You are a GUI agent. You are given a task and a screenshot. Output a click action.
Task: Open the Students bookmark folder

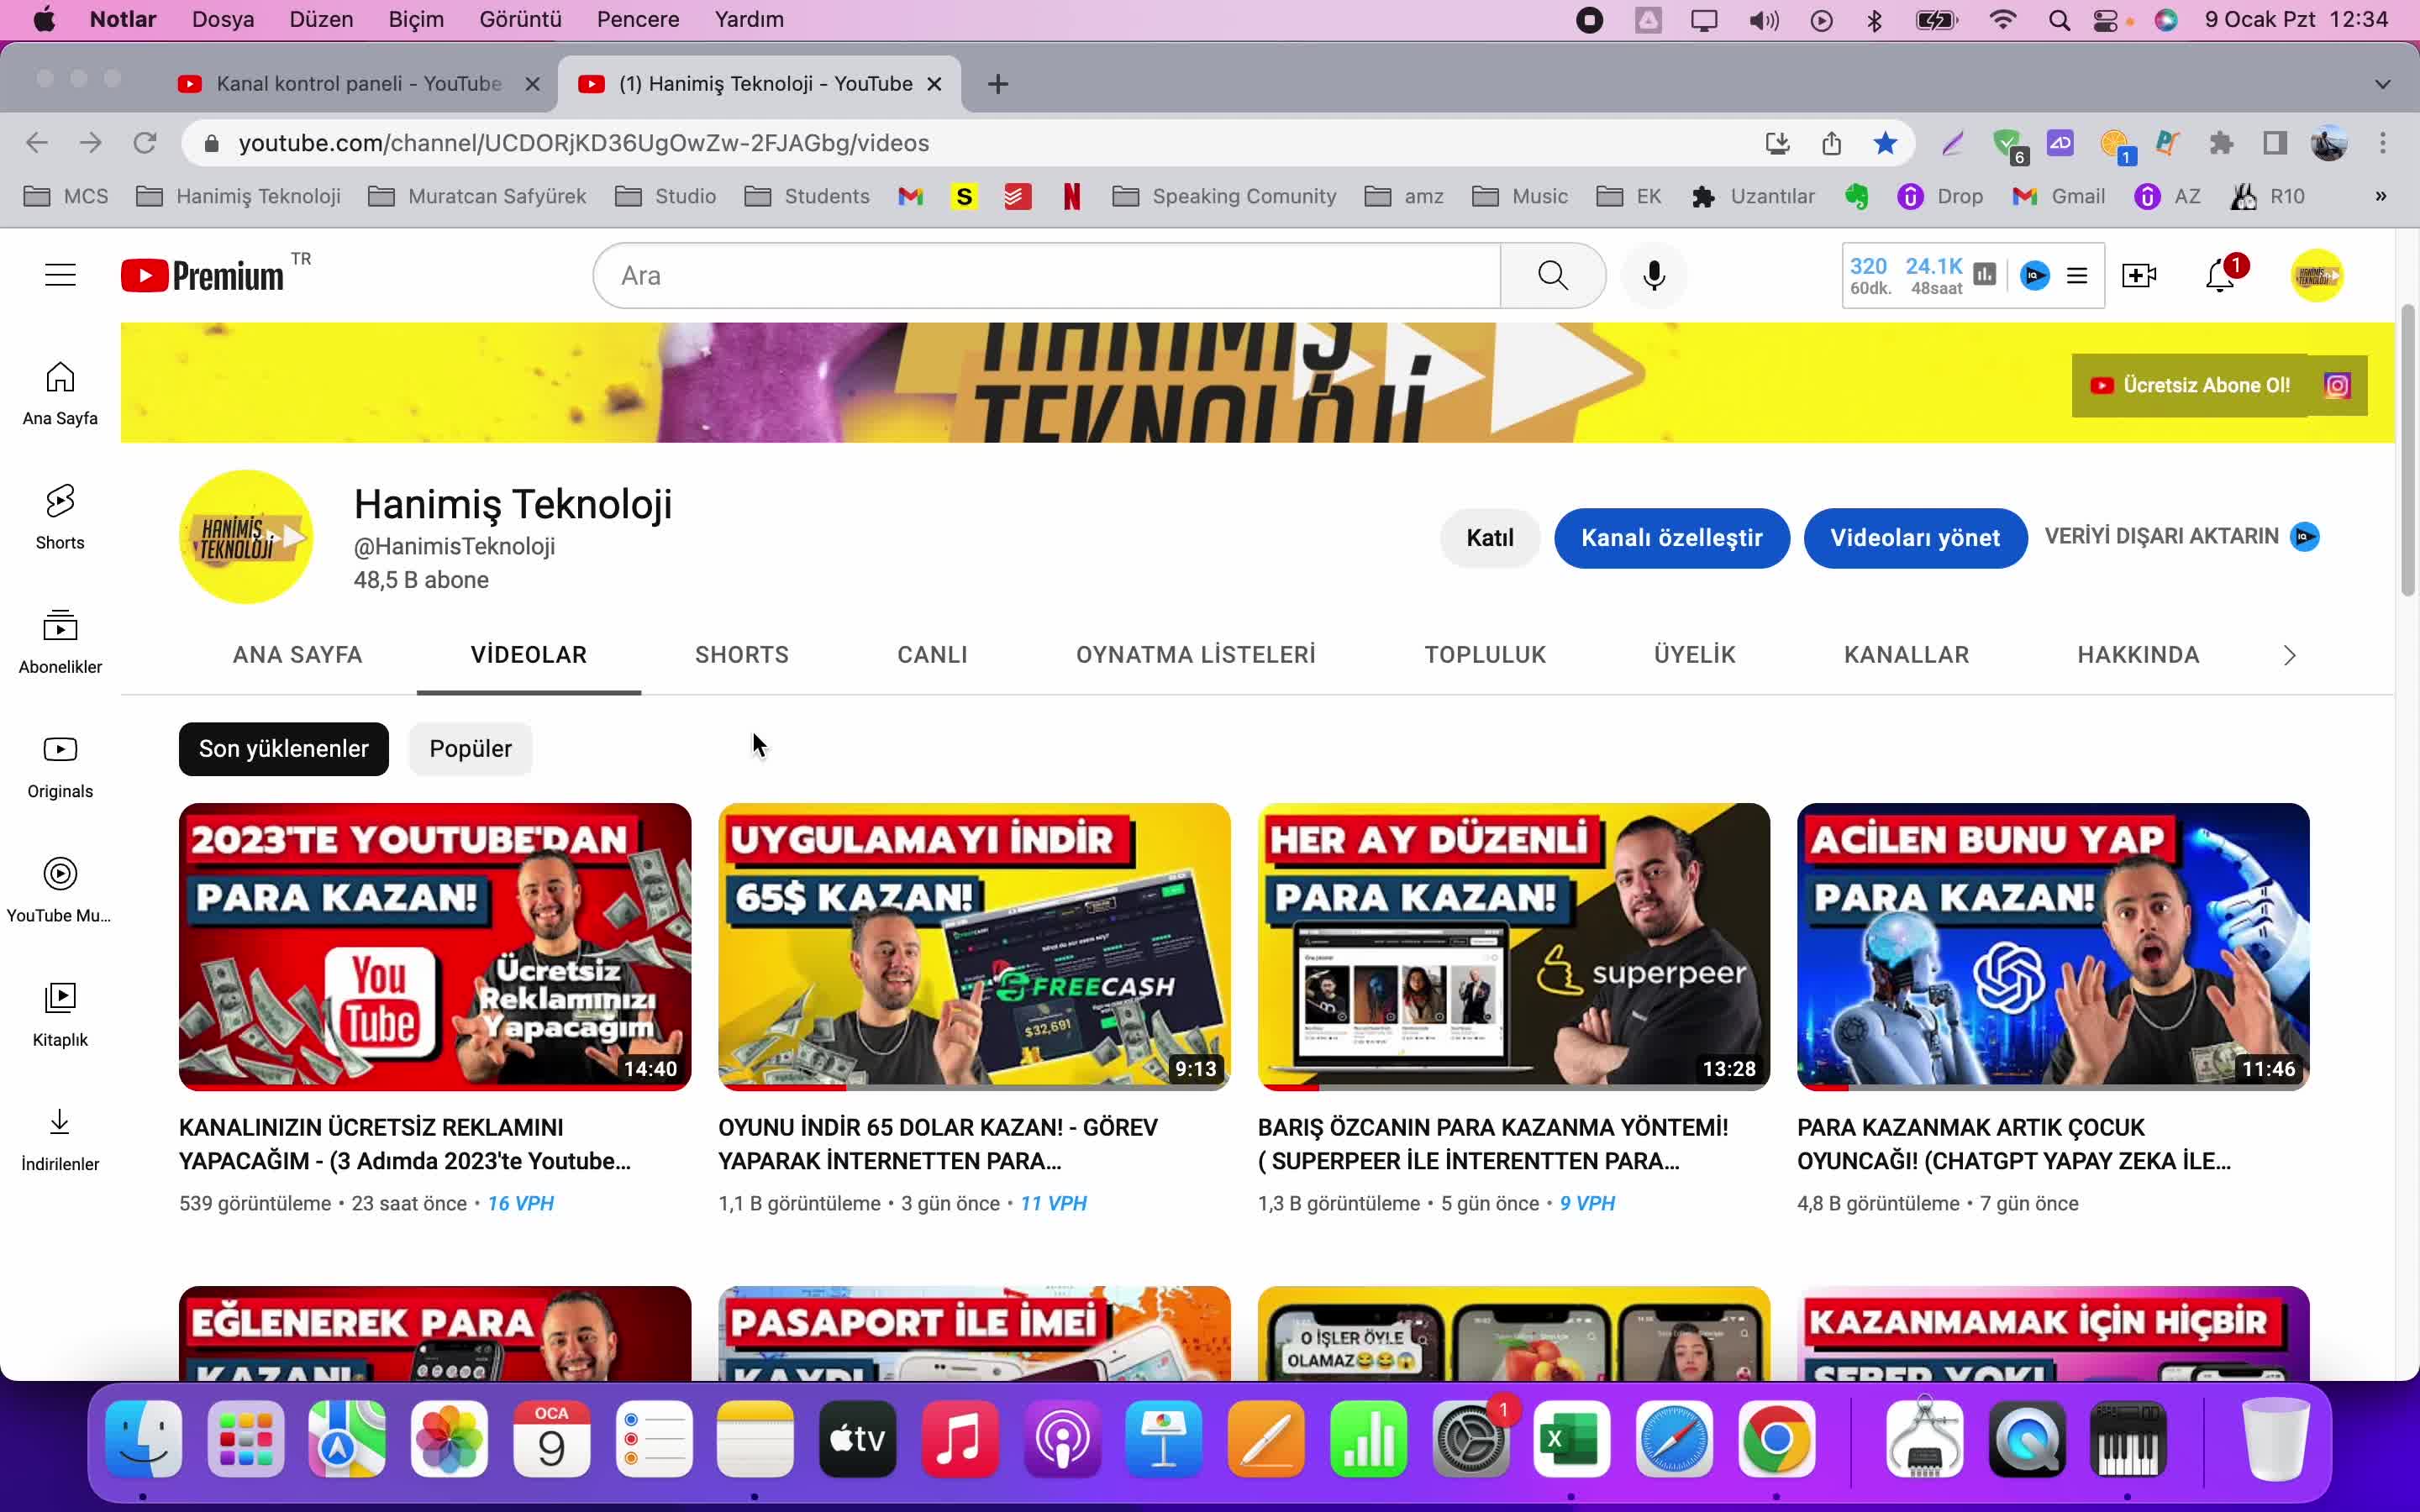pyautogui.click(x=807, y=196)
